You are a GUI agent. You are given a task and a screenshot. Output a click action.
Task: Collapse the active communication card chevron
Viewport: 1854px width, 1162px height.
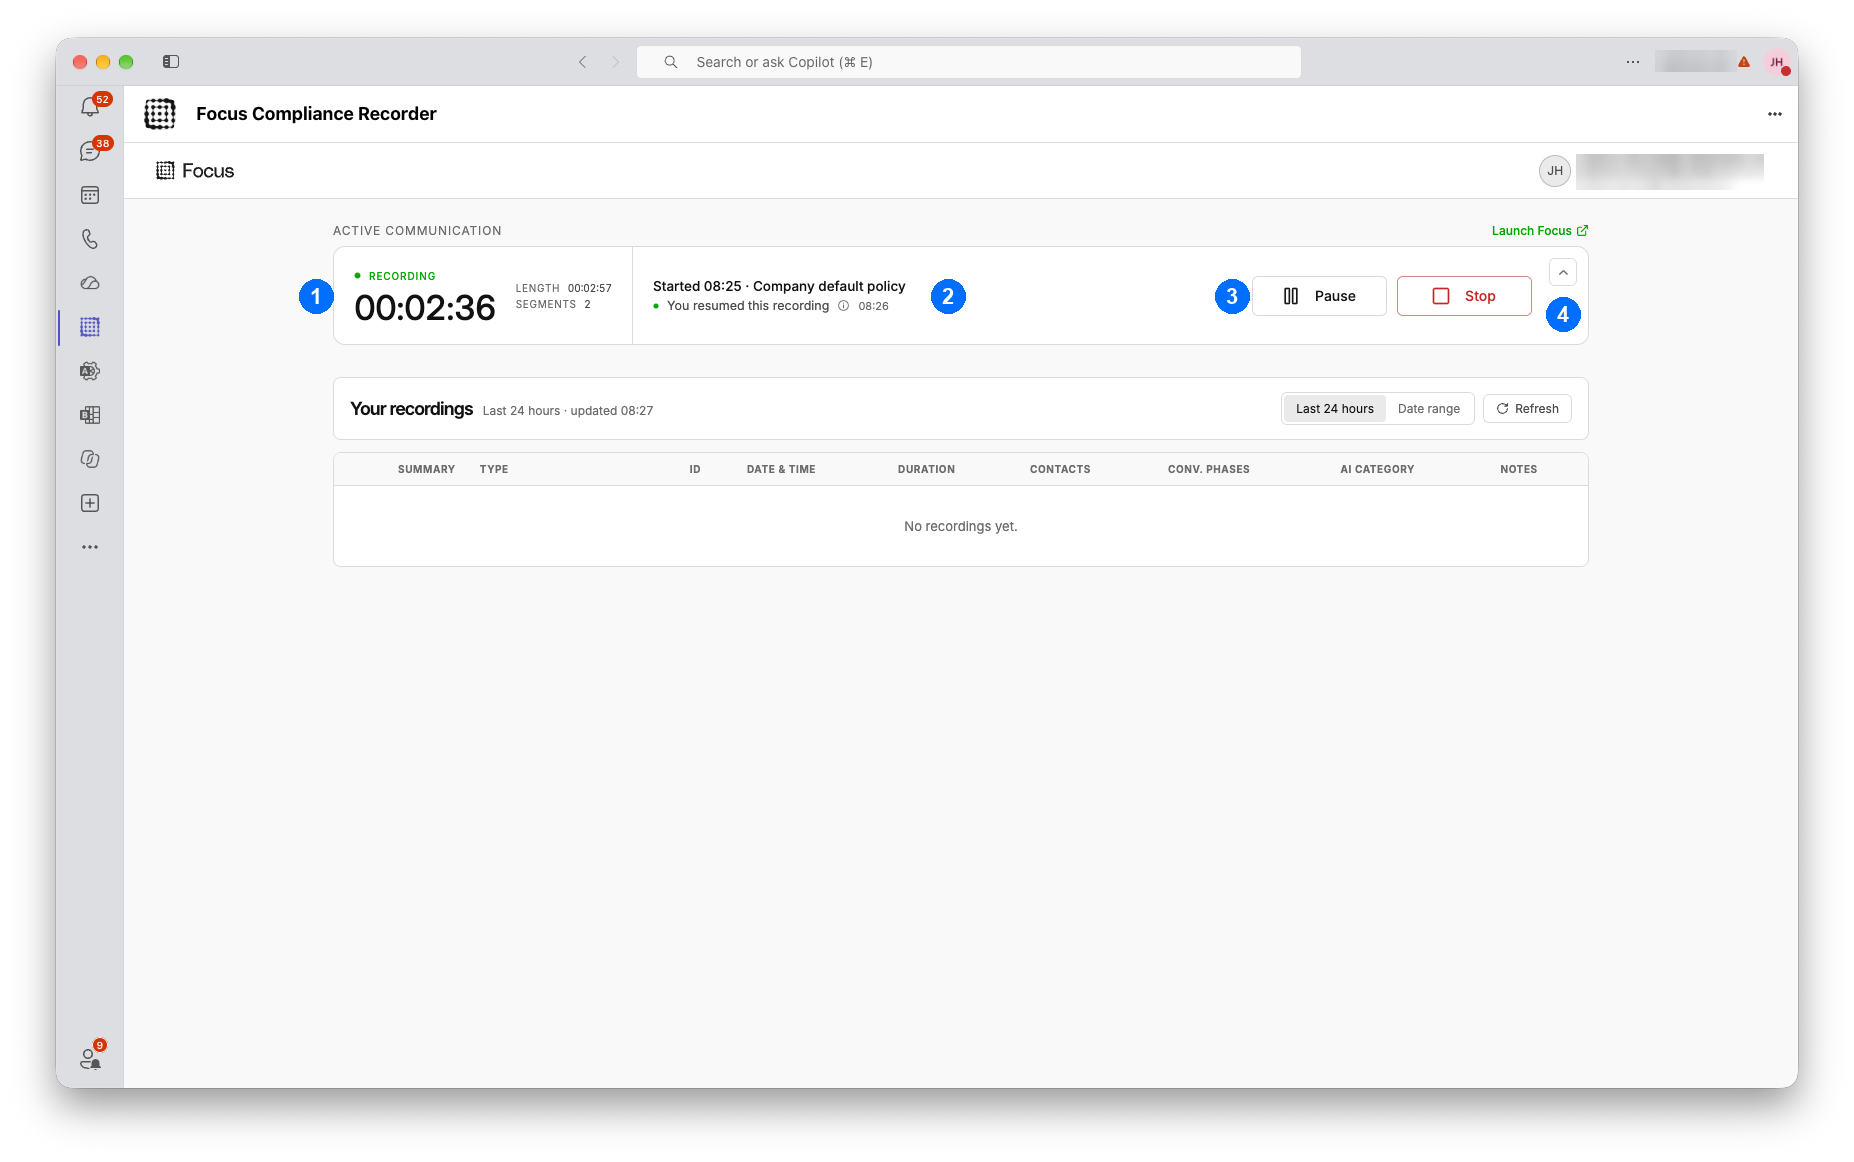[x=1563, y=273]
